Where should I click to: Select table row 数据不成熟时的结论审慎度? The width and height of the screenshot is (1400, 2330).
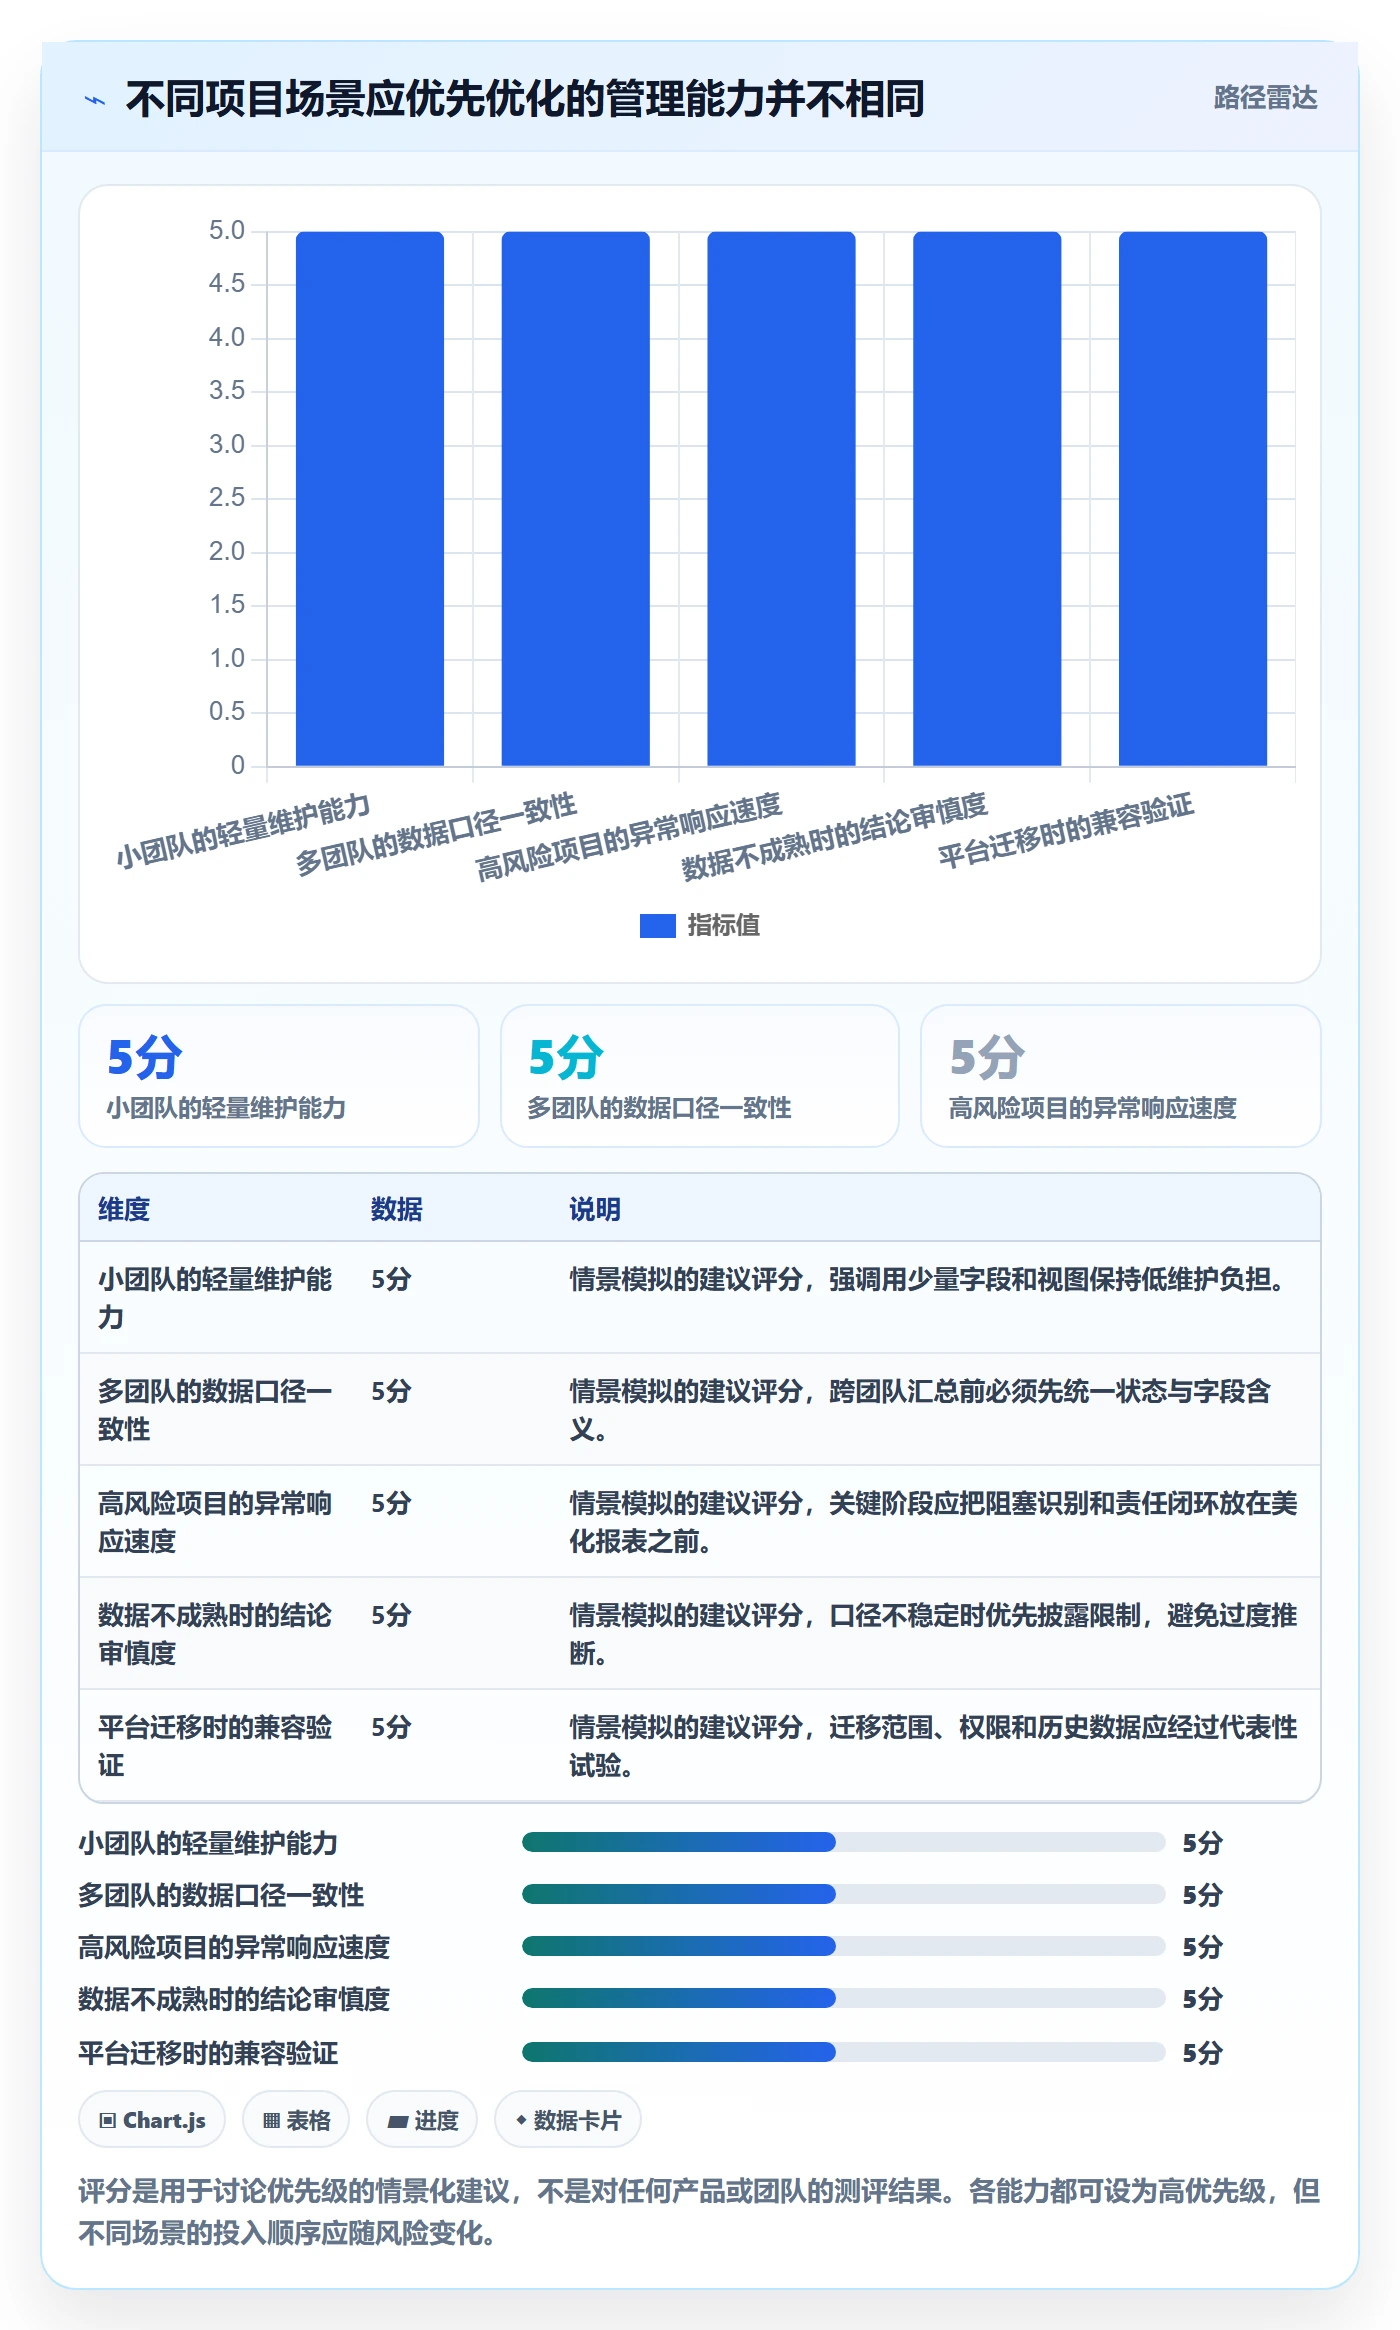tap(700, 1634)
